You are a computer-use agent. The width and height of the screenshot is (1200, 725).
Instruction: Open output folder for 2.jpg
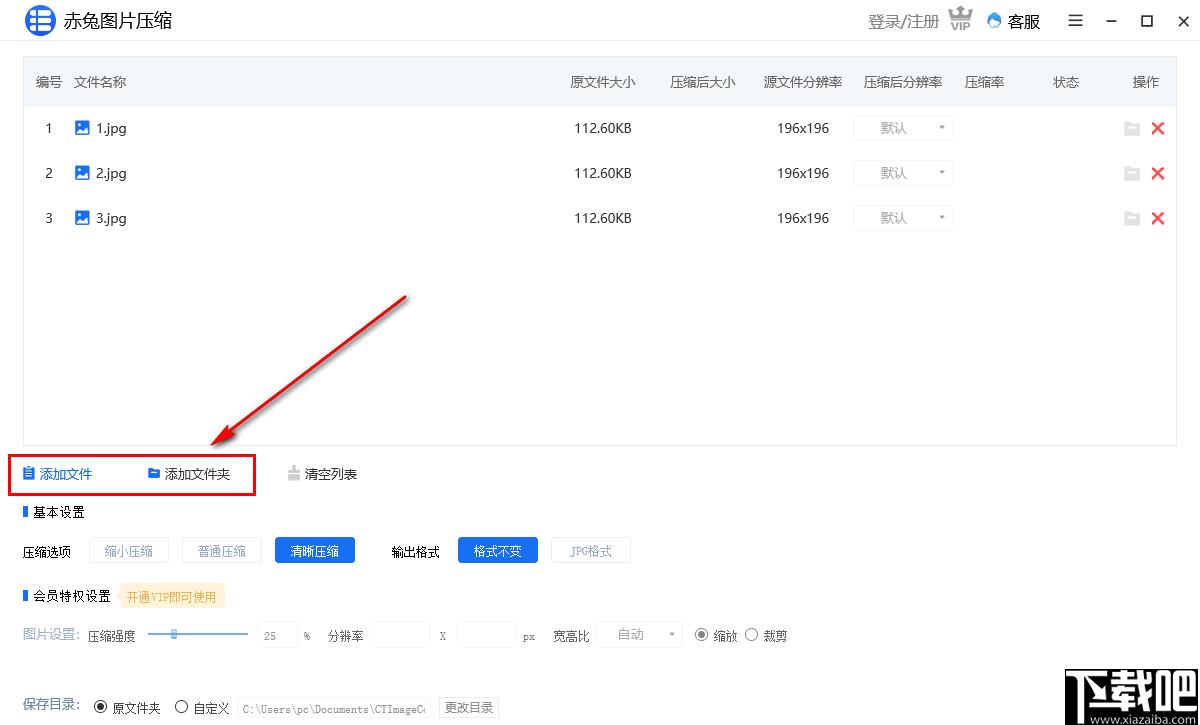tap(1132, 173)
